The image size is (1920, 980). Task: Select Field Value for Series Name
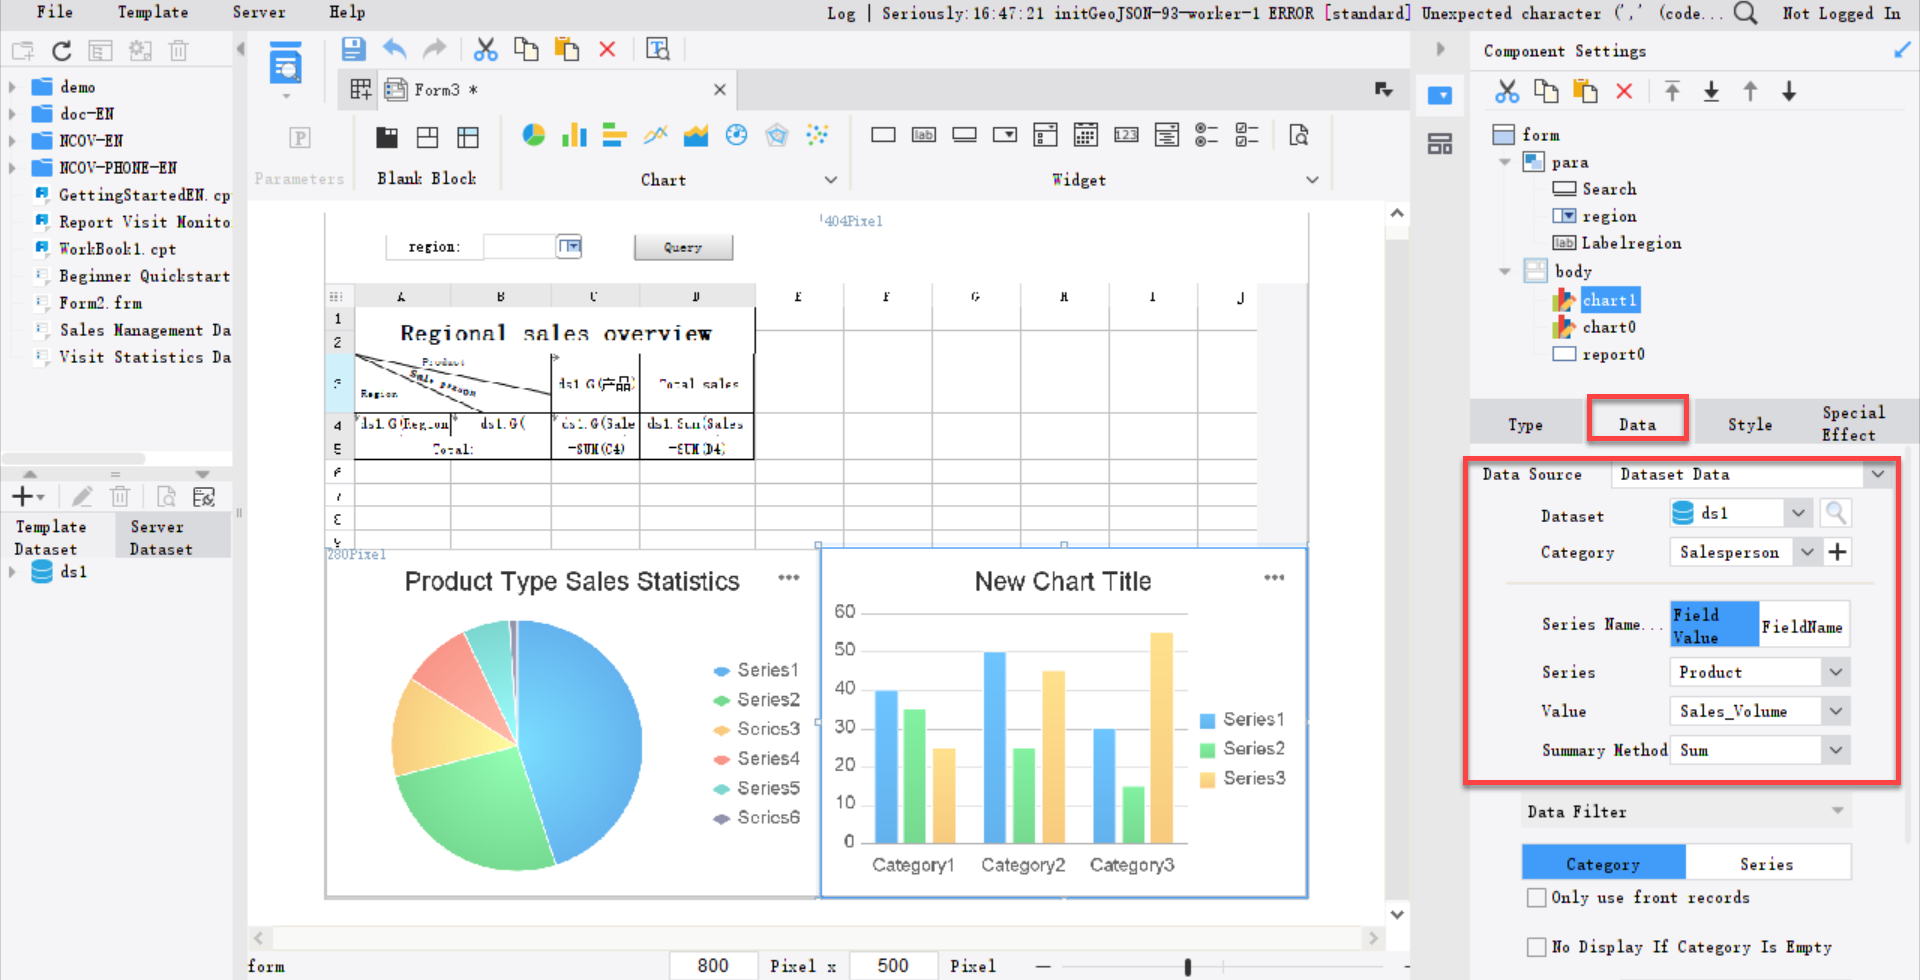(1714, 625)
